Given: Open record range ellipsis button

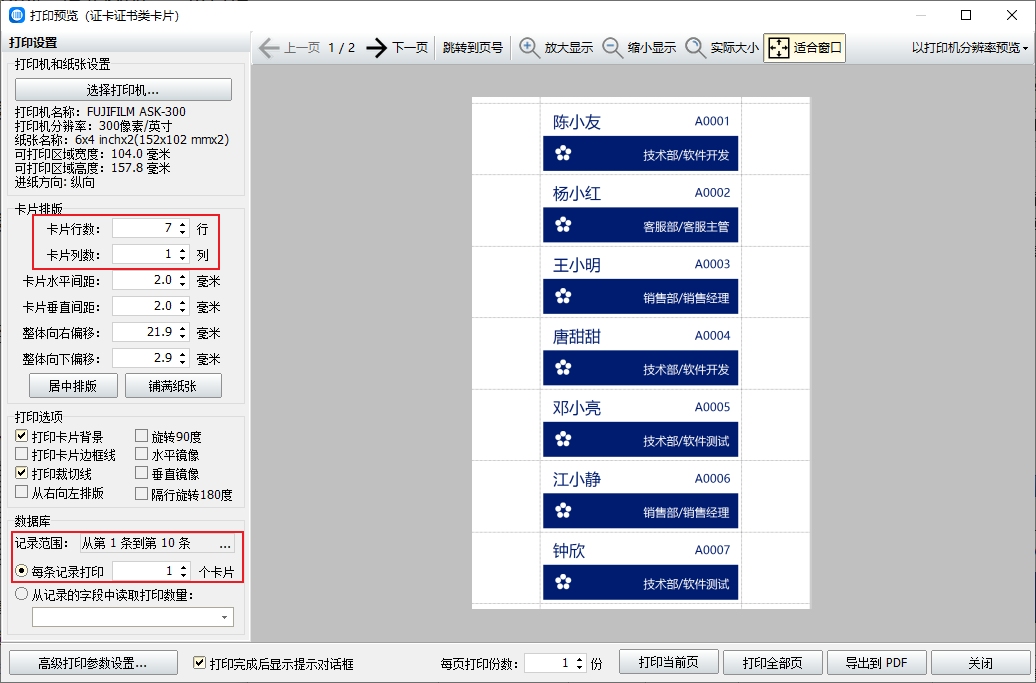Looking at the screenshot, I should (x=225, y=544).
